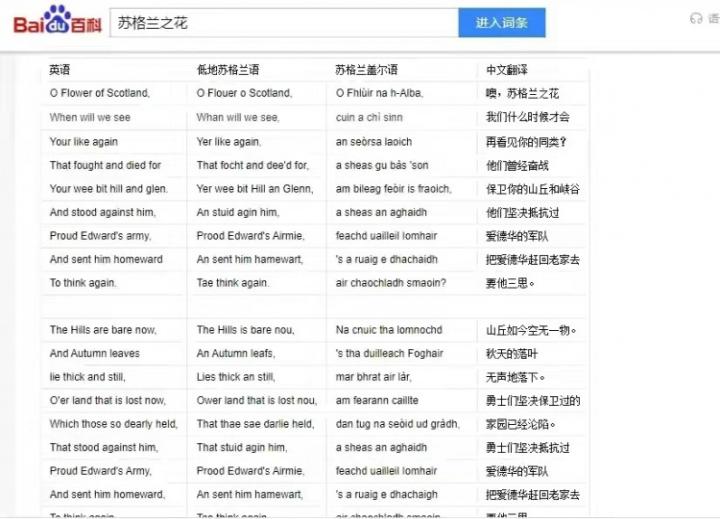Click the cell "O Flouer o Scotland,"
This screenshot has height=519, width=720.
tap(244, 93)
